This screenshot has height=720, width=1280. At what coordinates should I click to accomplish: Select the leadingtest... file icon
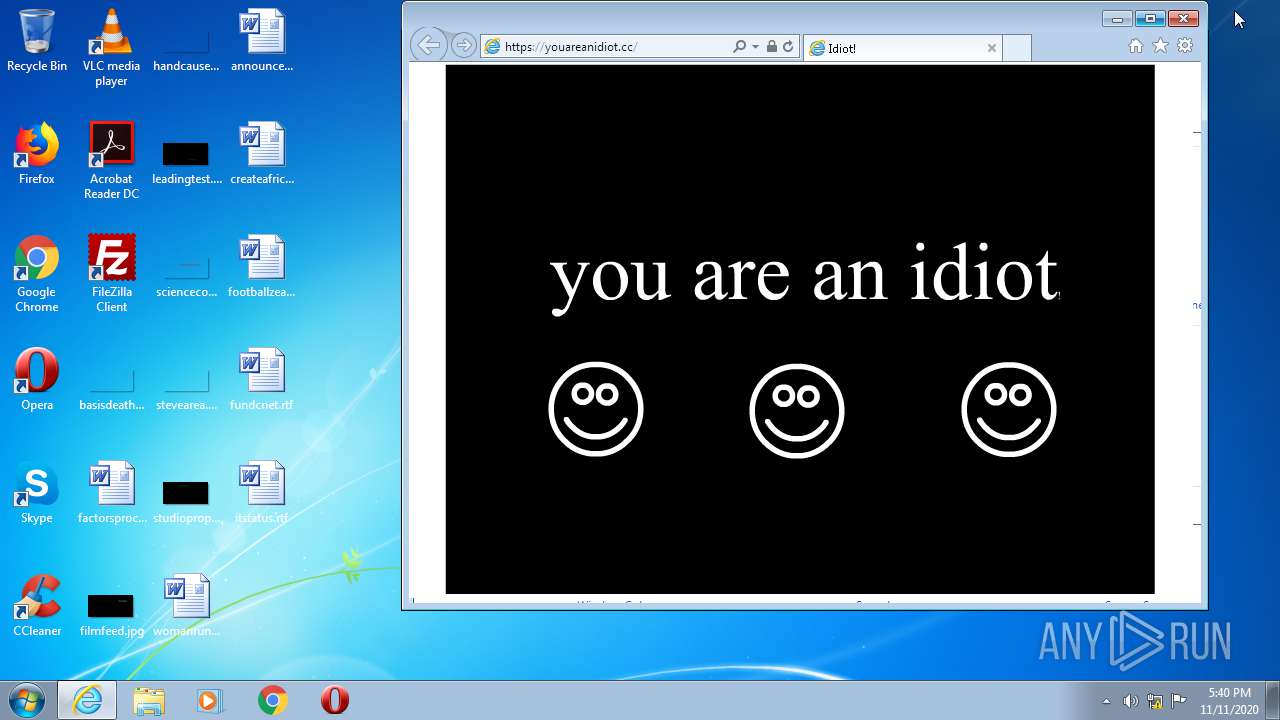[186, 161]
